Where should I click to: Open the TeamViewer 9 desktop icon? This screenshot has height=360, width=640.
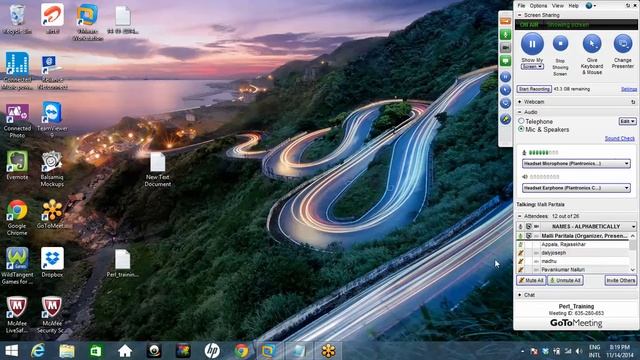point(52,118)
